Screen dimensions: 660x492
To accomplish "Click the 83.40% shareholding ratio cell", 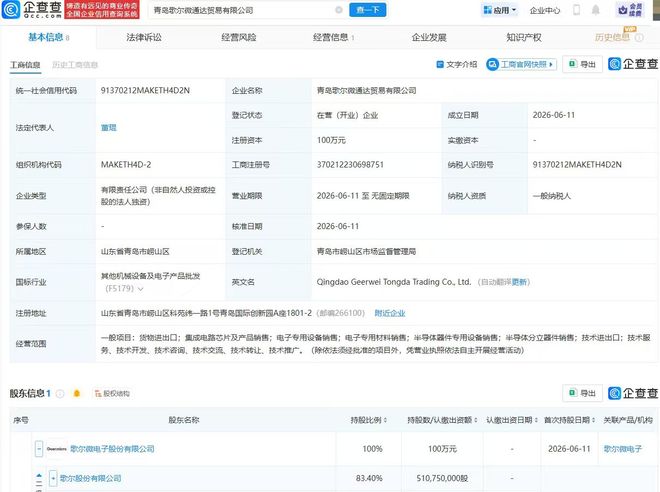I will 369,479.
